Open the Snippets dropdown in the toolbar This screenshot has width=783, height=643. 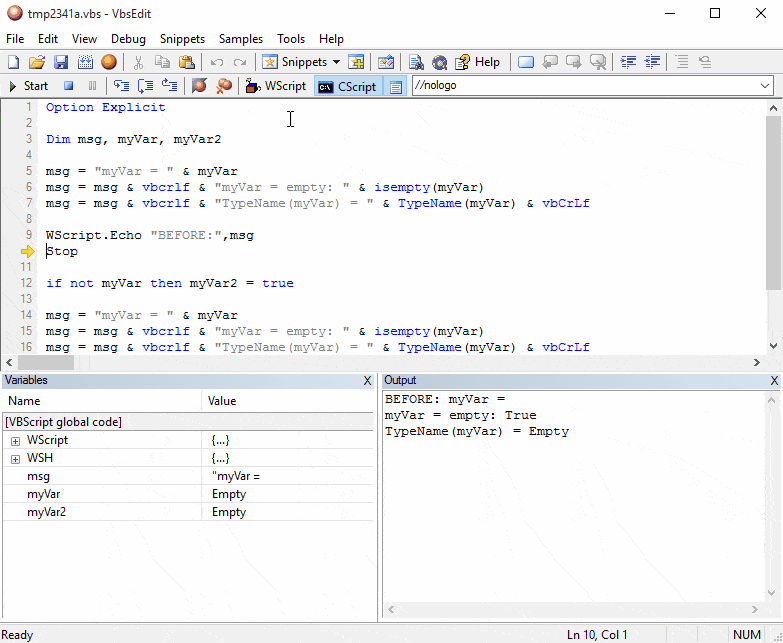coord(301,62)
